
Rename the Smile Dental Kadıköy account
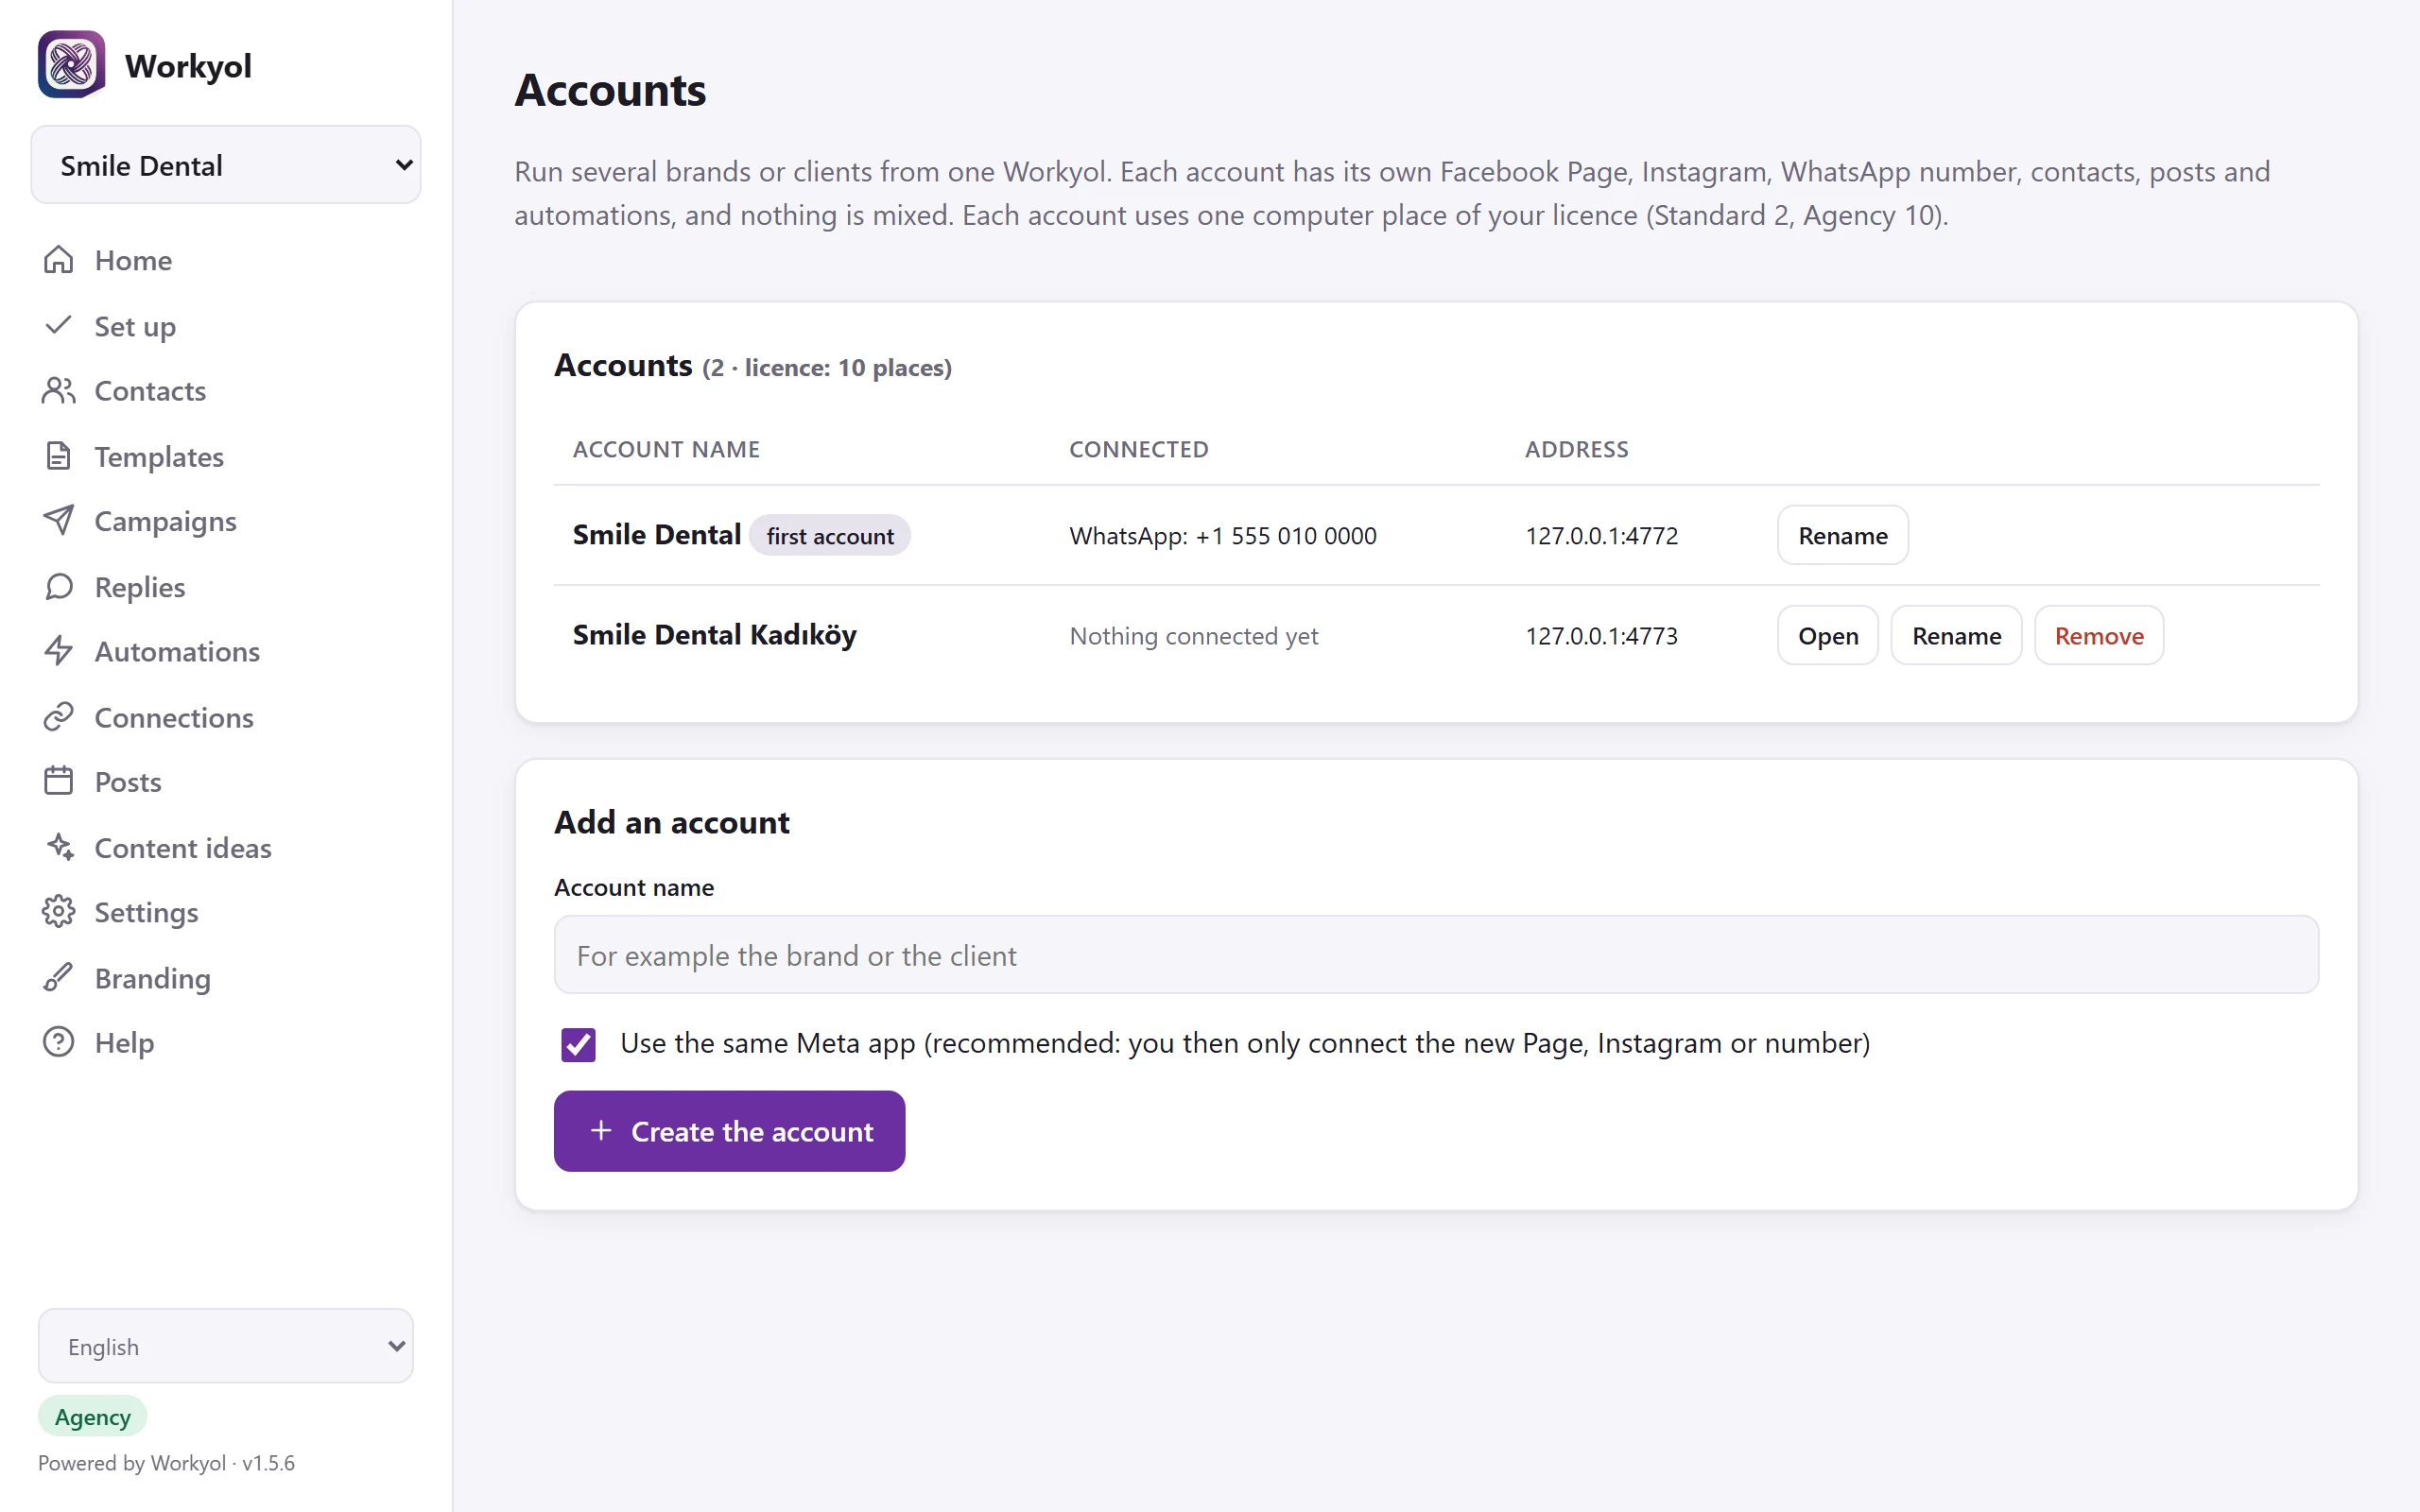coord(1956,635)
